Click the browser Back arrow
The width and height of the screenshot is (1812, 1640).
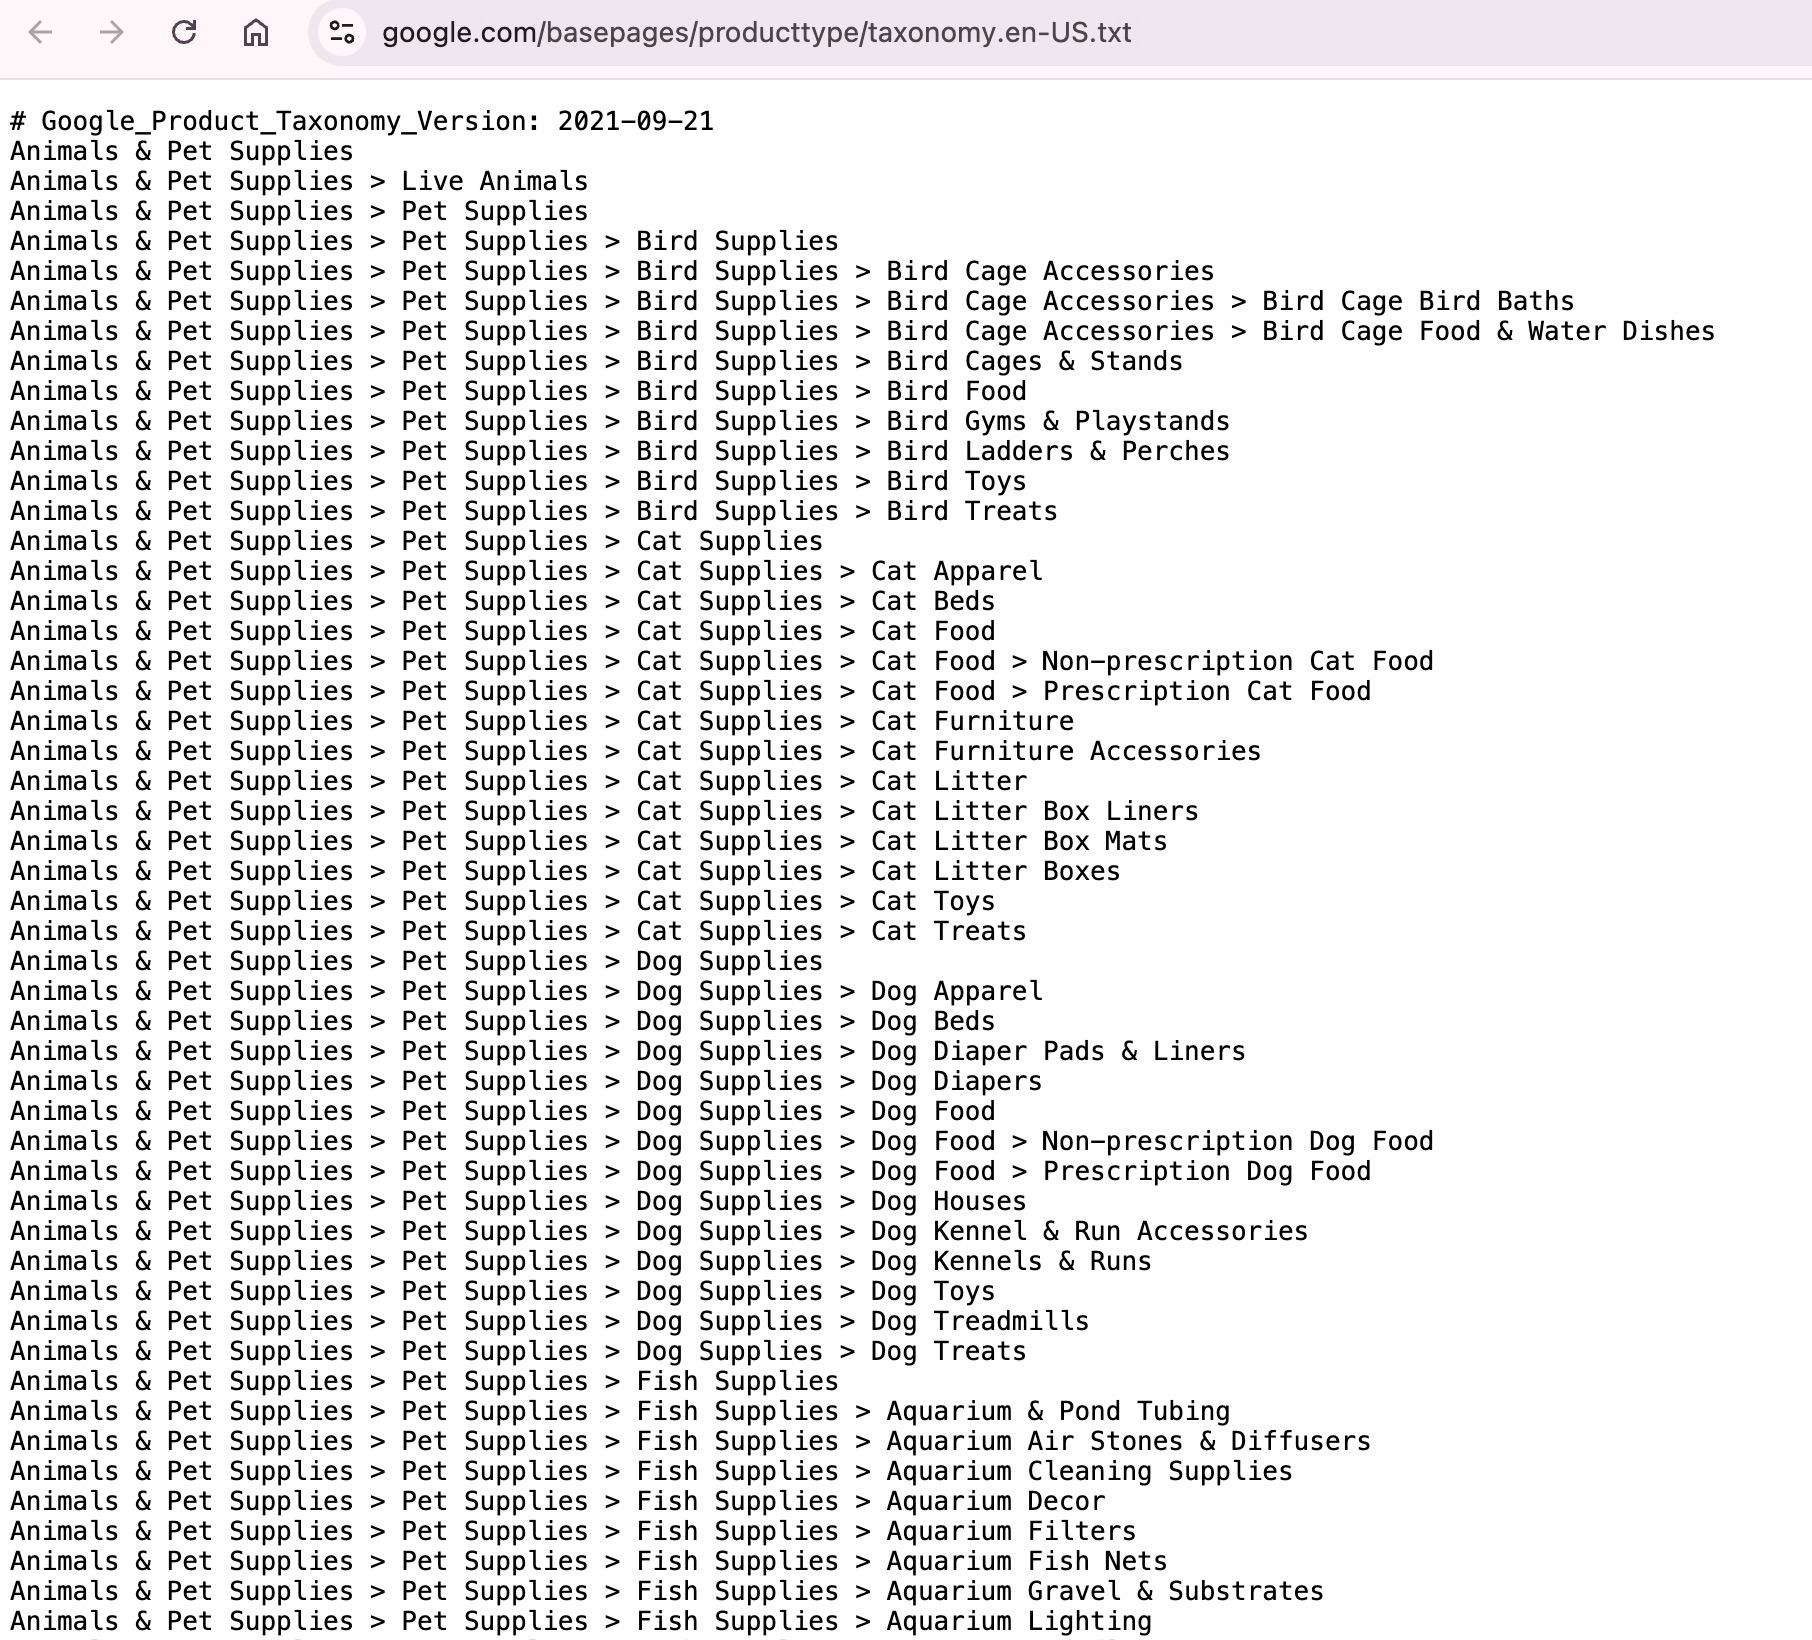(x=41, y=32)
